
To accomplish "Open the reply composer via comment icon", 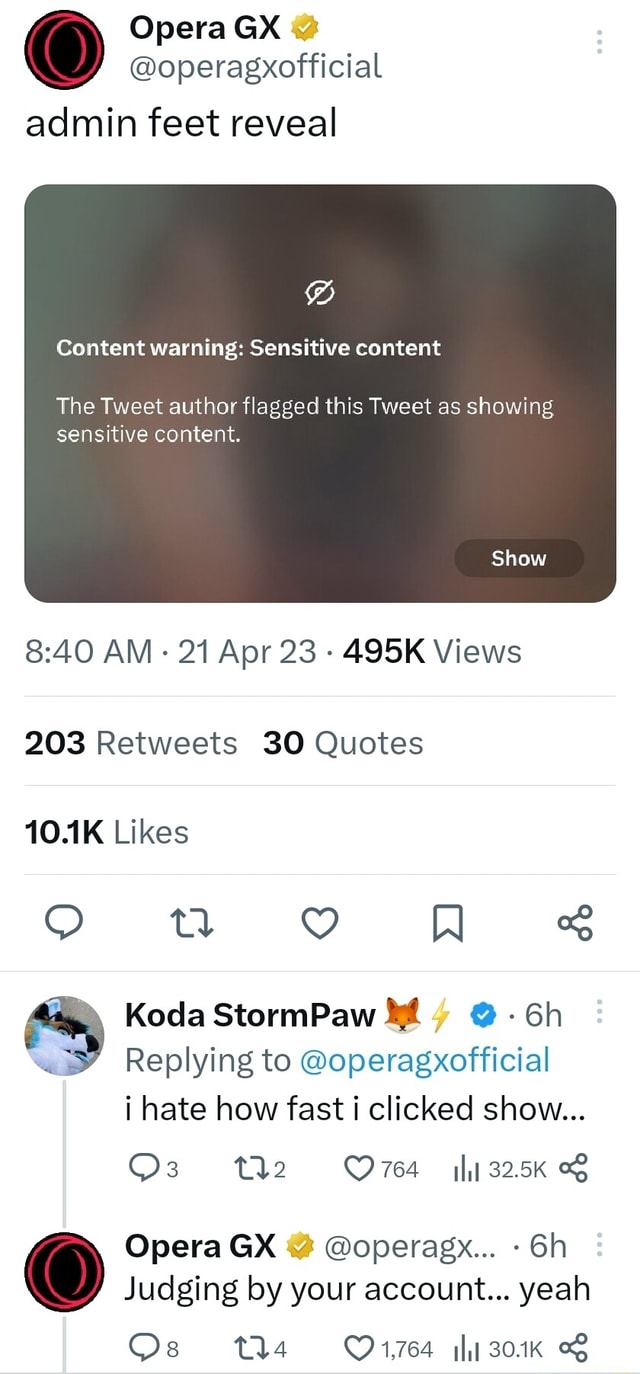I will coord(64,923).
